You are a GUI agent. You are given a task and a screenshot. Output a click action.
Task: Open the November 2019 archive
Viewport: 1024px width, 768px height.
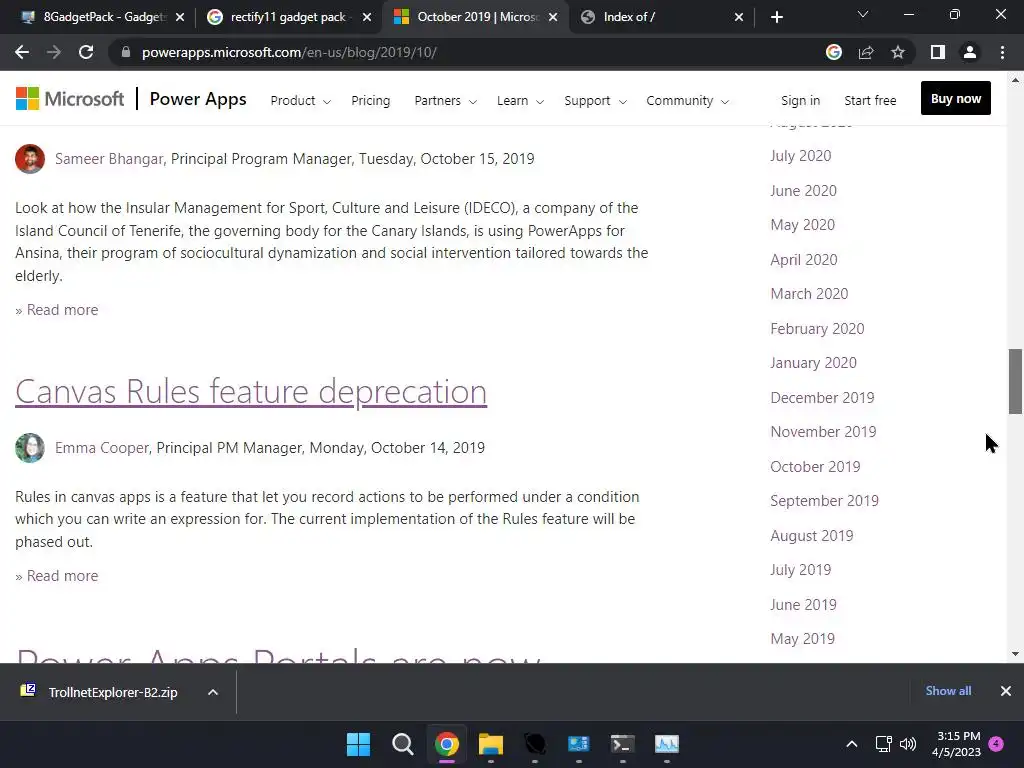pyautogui.click(x=823, y=432)
